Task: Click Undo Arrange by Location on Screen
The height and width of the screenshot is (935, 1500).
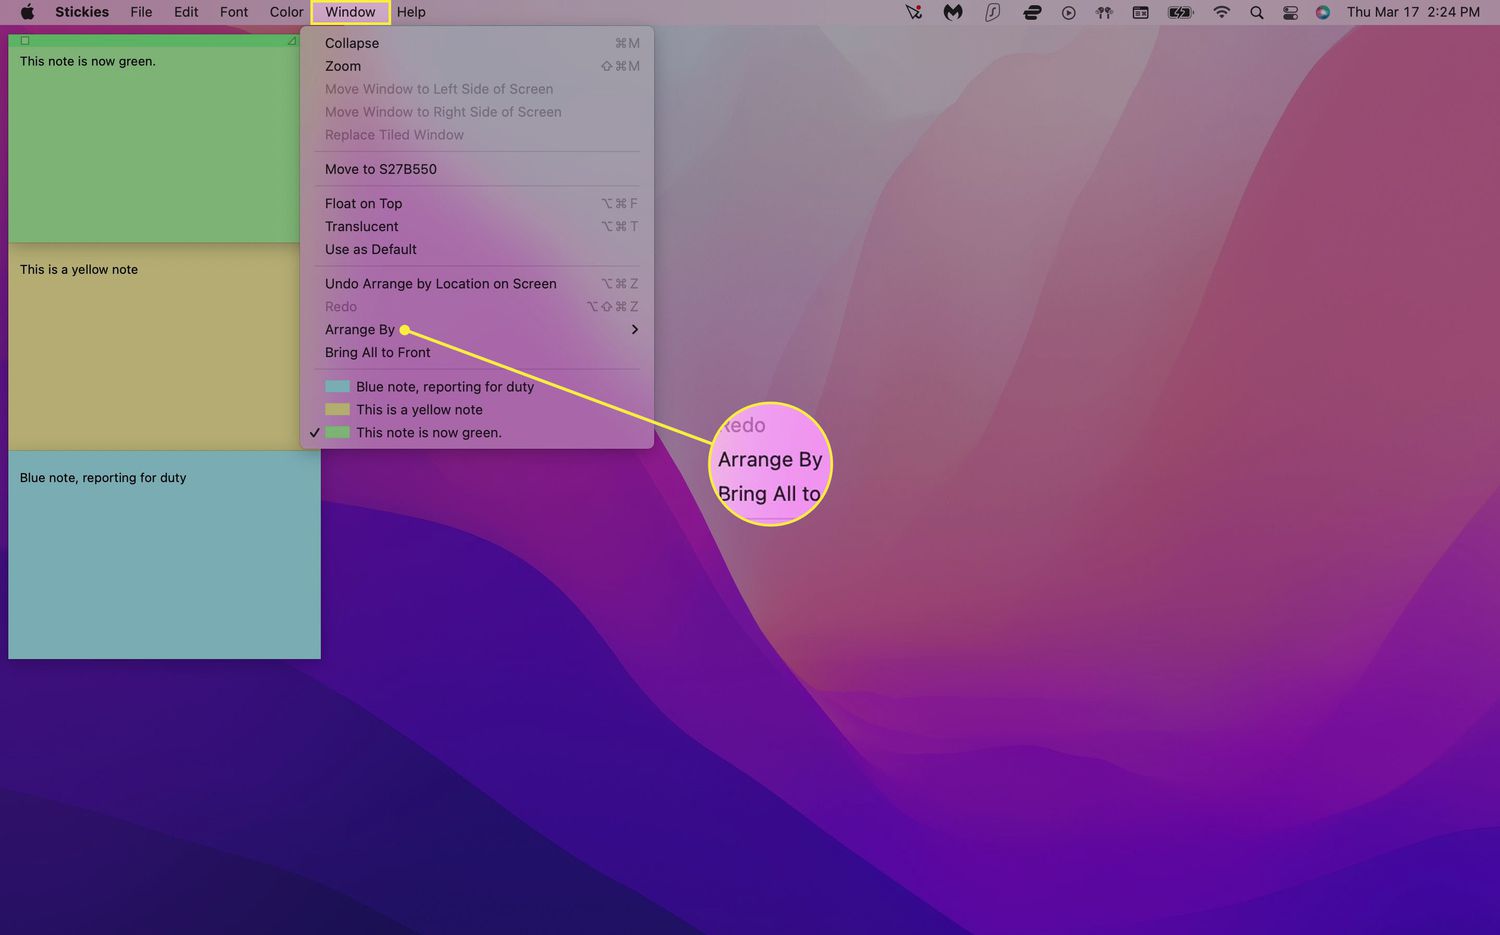Action: 440,284
